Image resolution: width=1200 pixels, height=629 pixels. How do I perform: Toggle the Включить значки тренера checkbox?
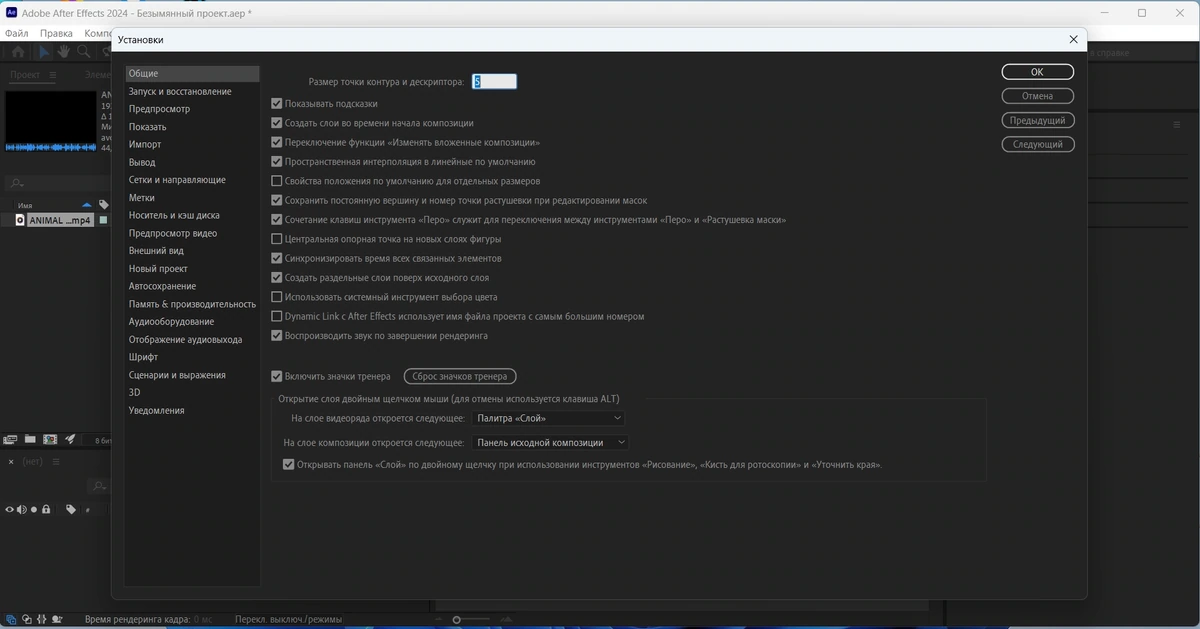coord(277,376)
